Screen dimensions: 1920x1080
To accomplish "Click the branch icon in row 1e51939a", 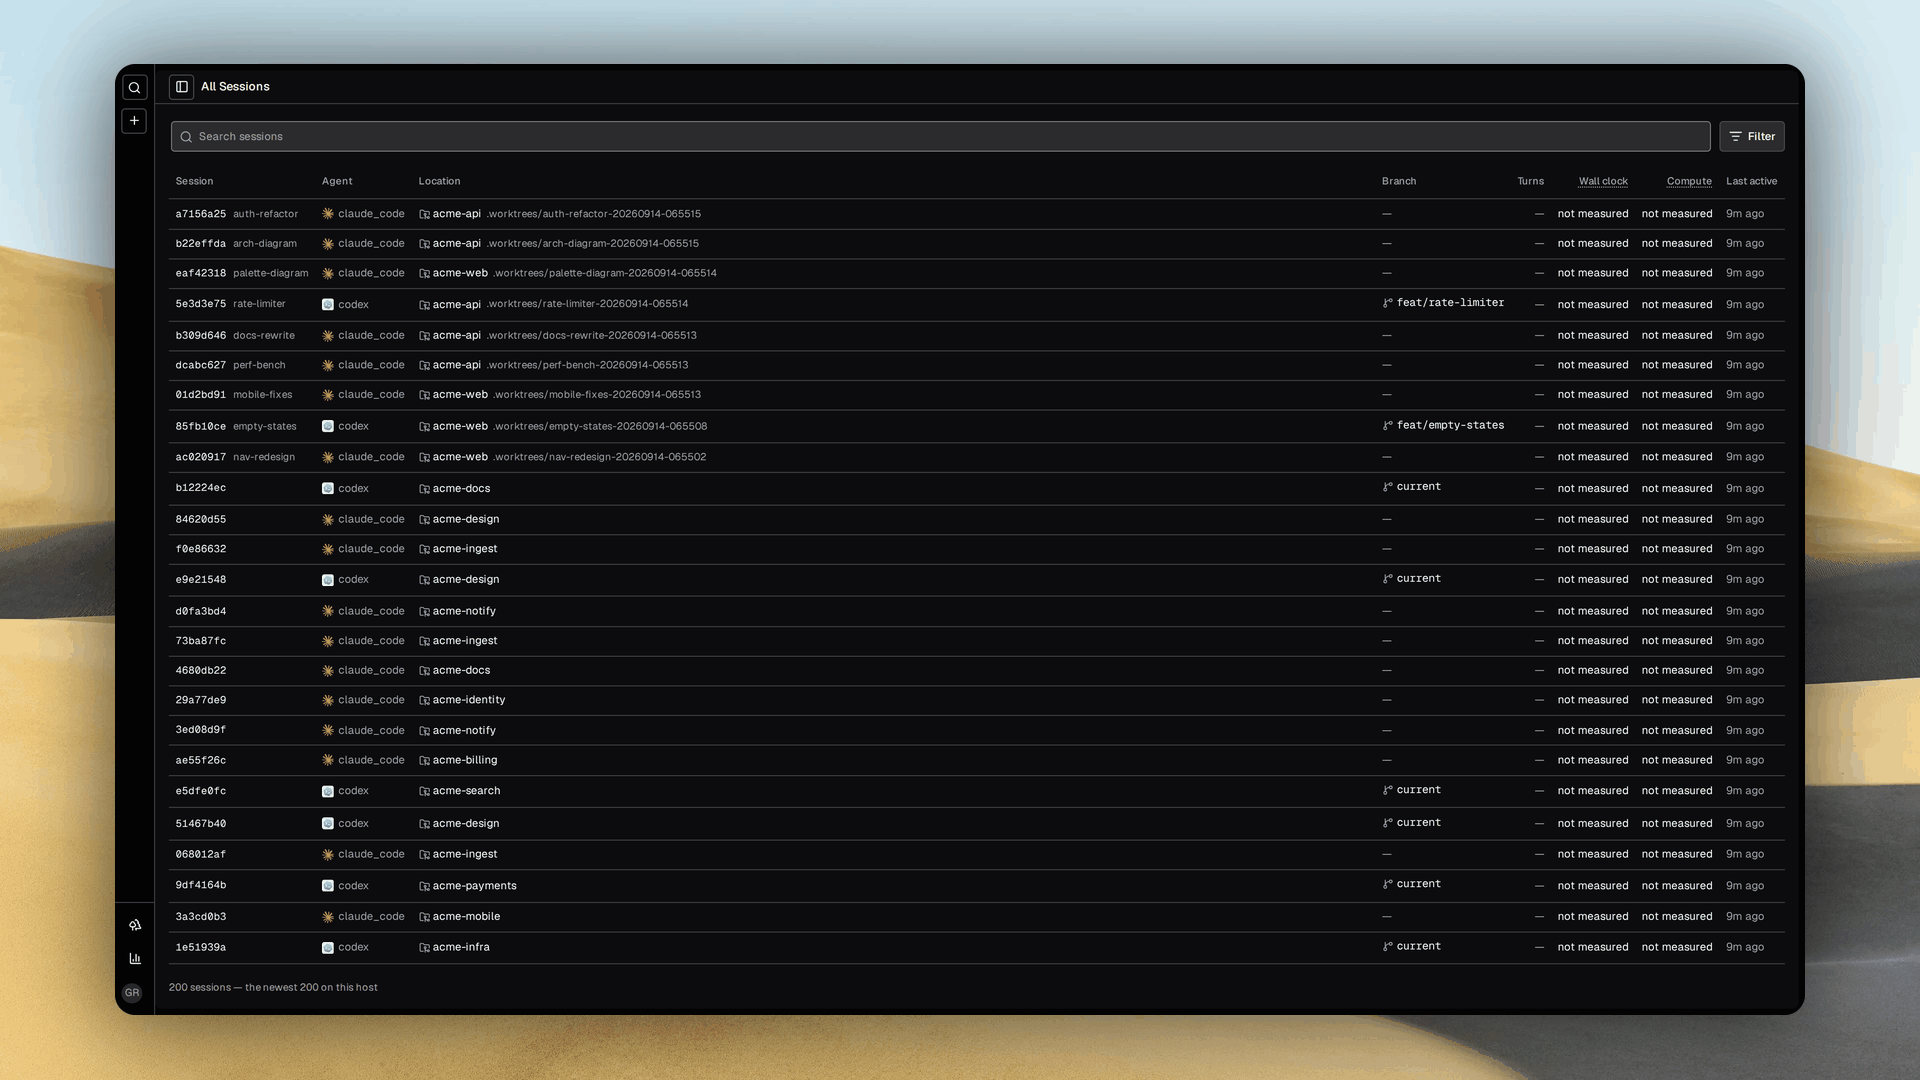I will point(1388,946).
